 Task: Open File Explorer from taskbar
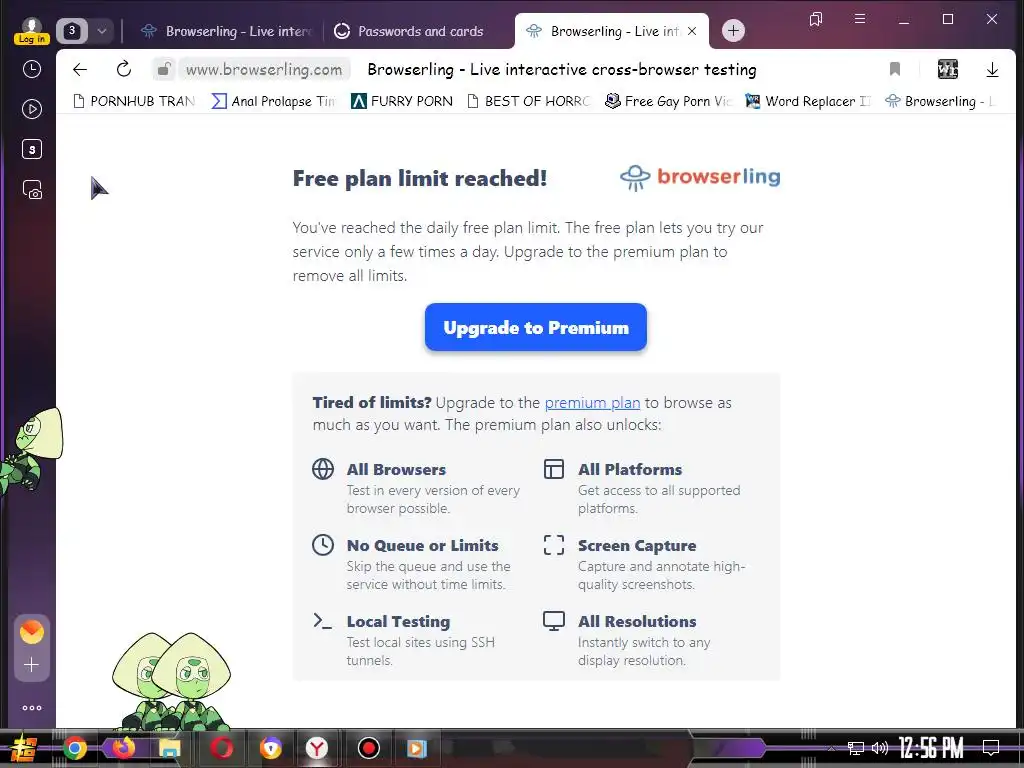[x=170, y=748]
